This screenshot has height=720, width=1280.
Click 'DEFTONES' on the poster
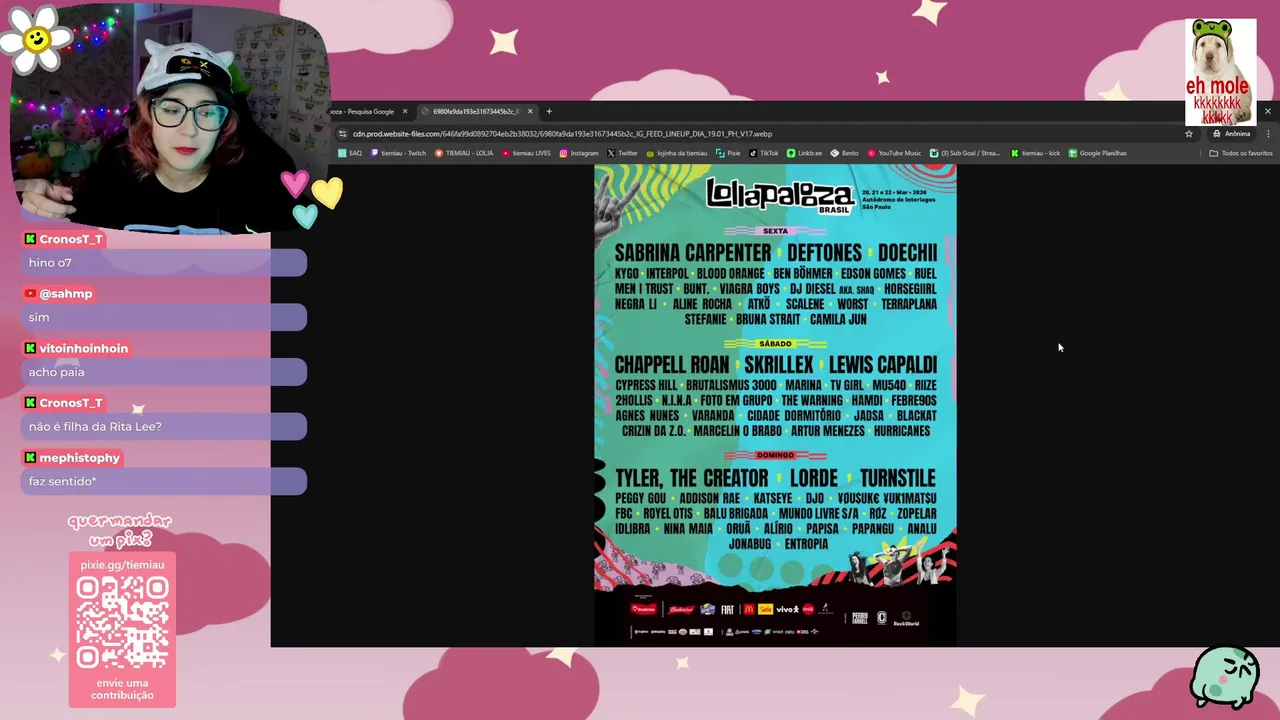pyautogui.click(x=824, y=253)
